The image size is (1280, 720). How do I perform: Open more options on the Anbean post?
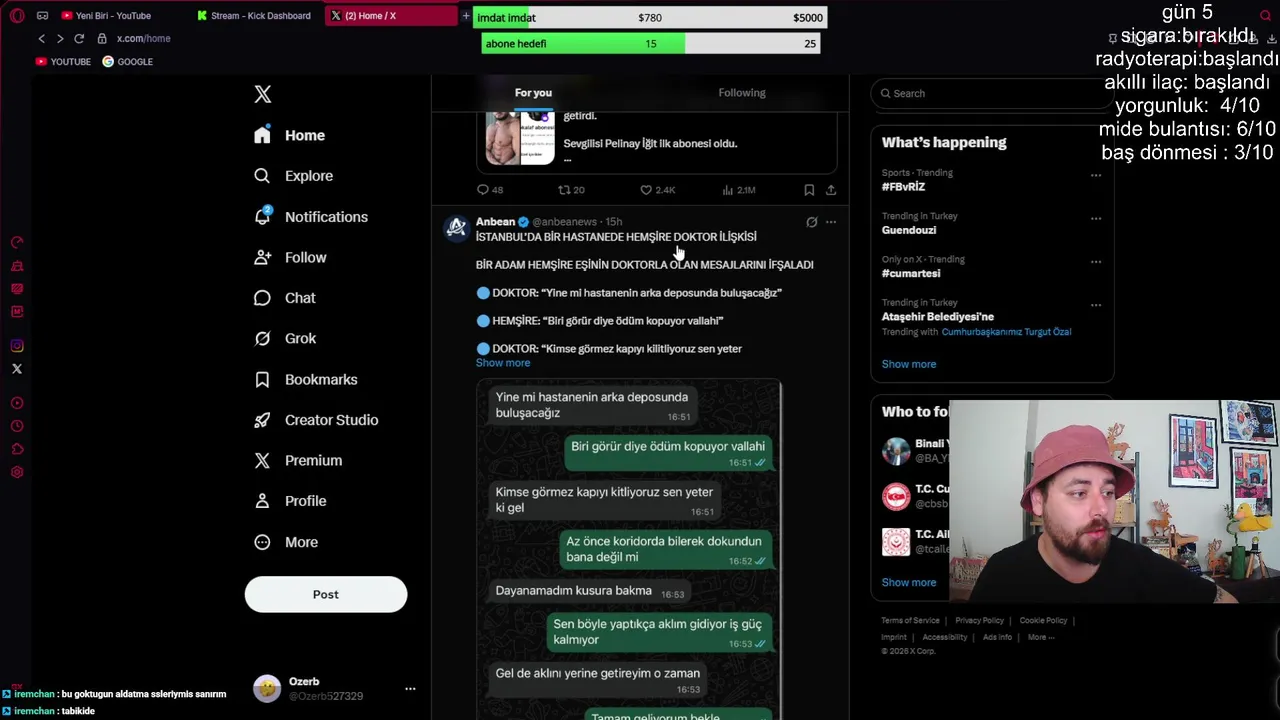(830, 222)
